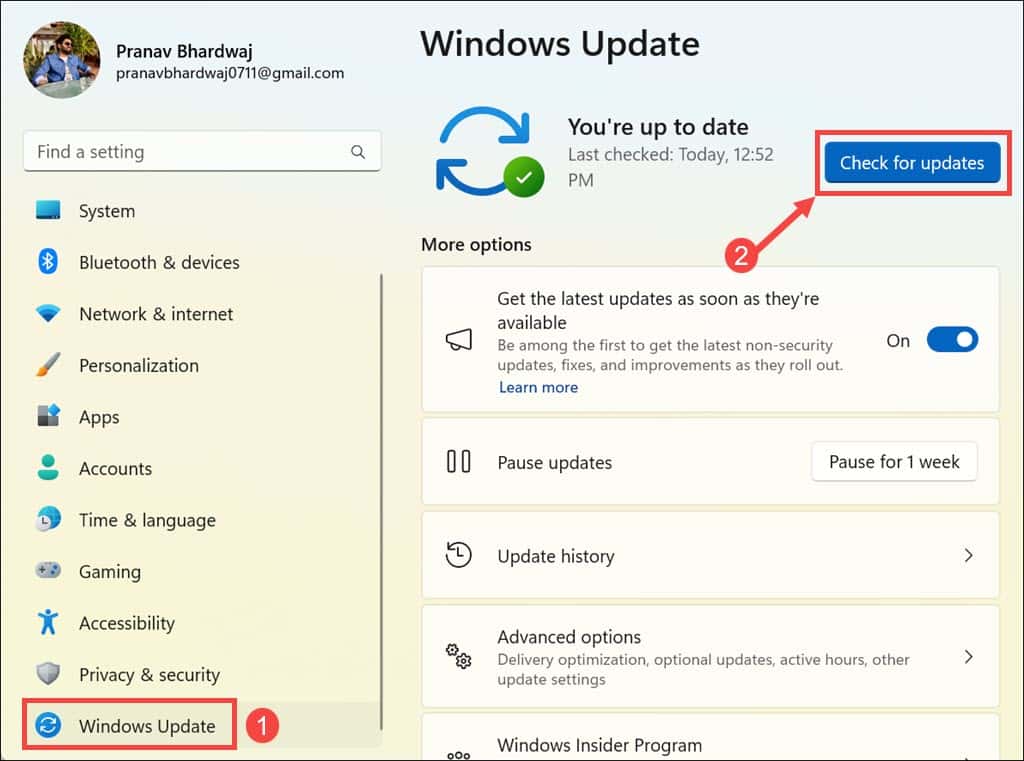Screen dimensions: 1024x761
Task: Click the Check for updates button
Action: (912, 163)
